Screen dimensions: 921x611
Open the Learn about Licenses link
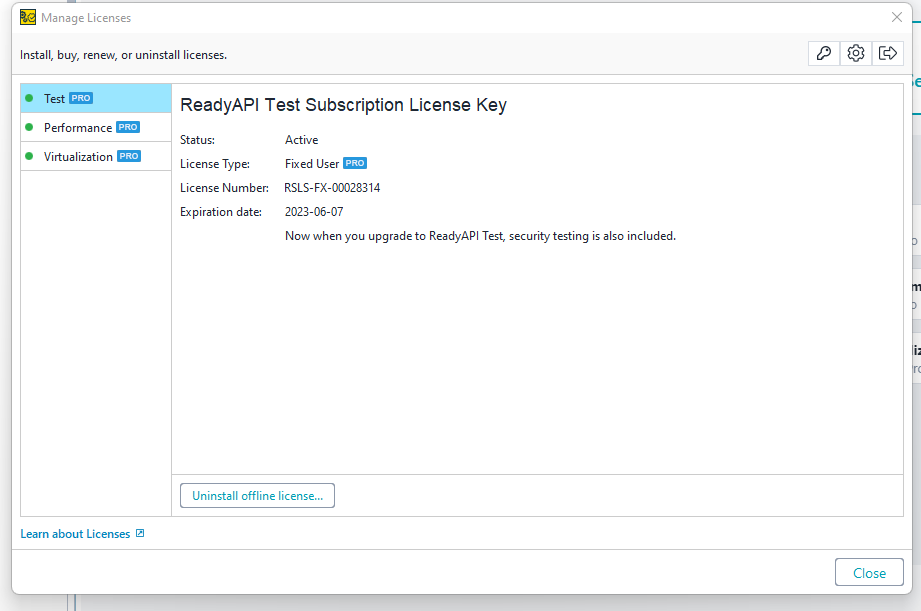point(75,533)
